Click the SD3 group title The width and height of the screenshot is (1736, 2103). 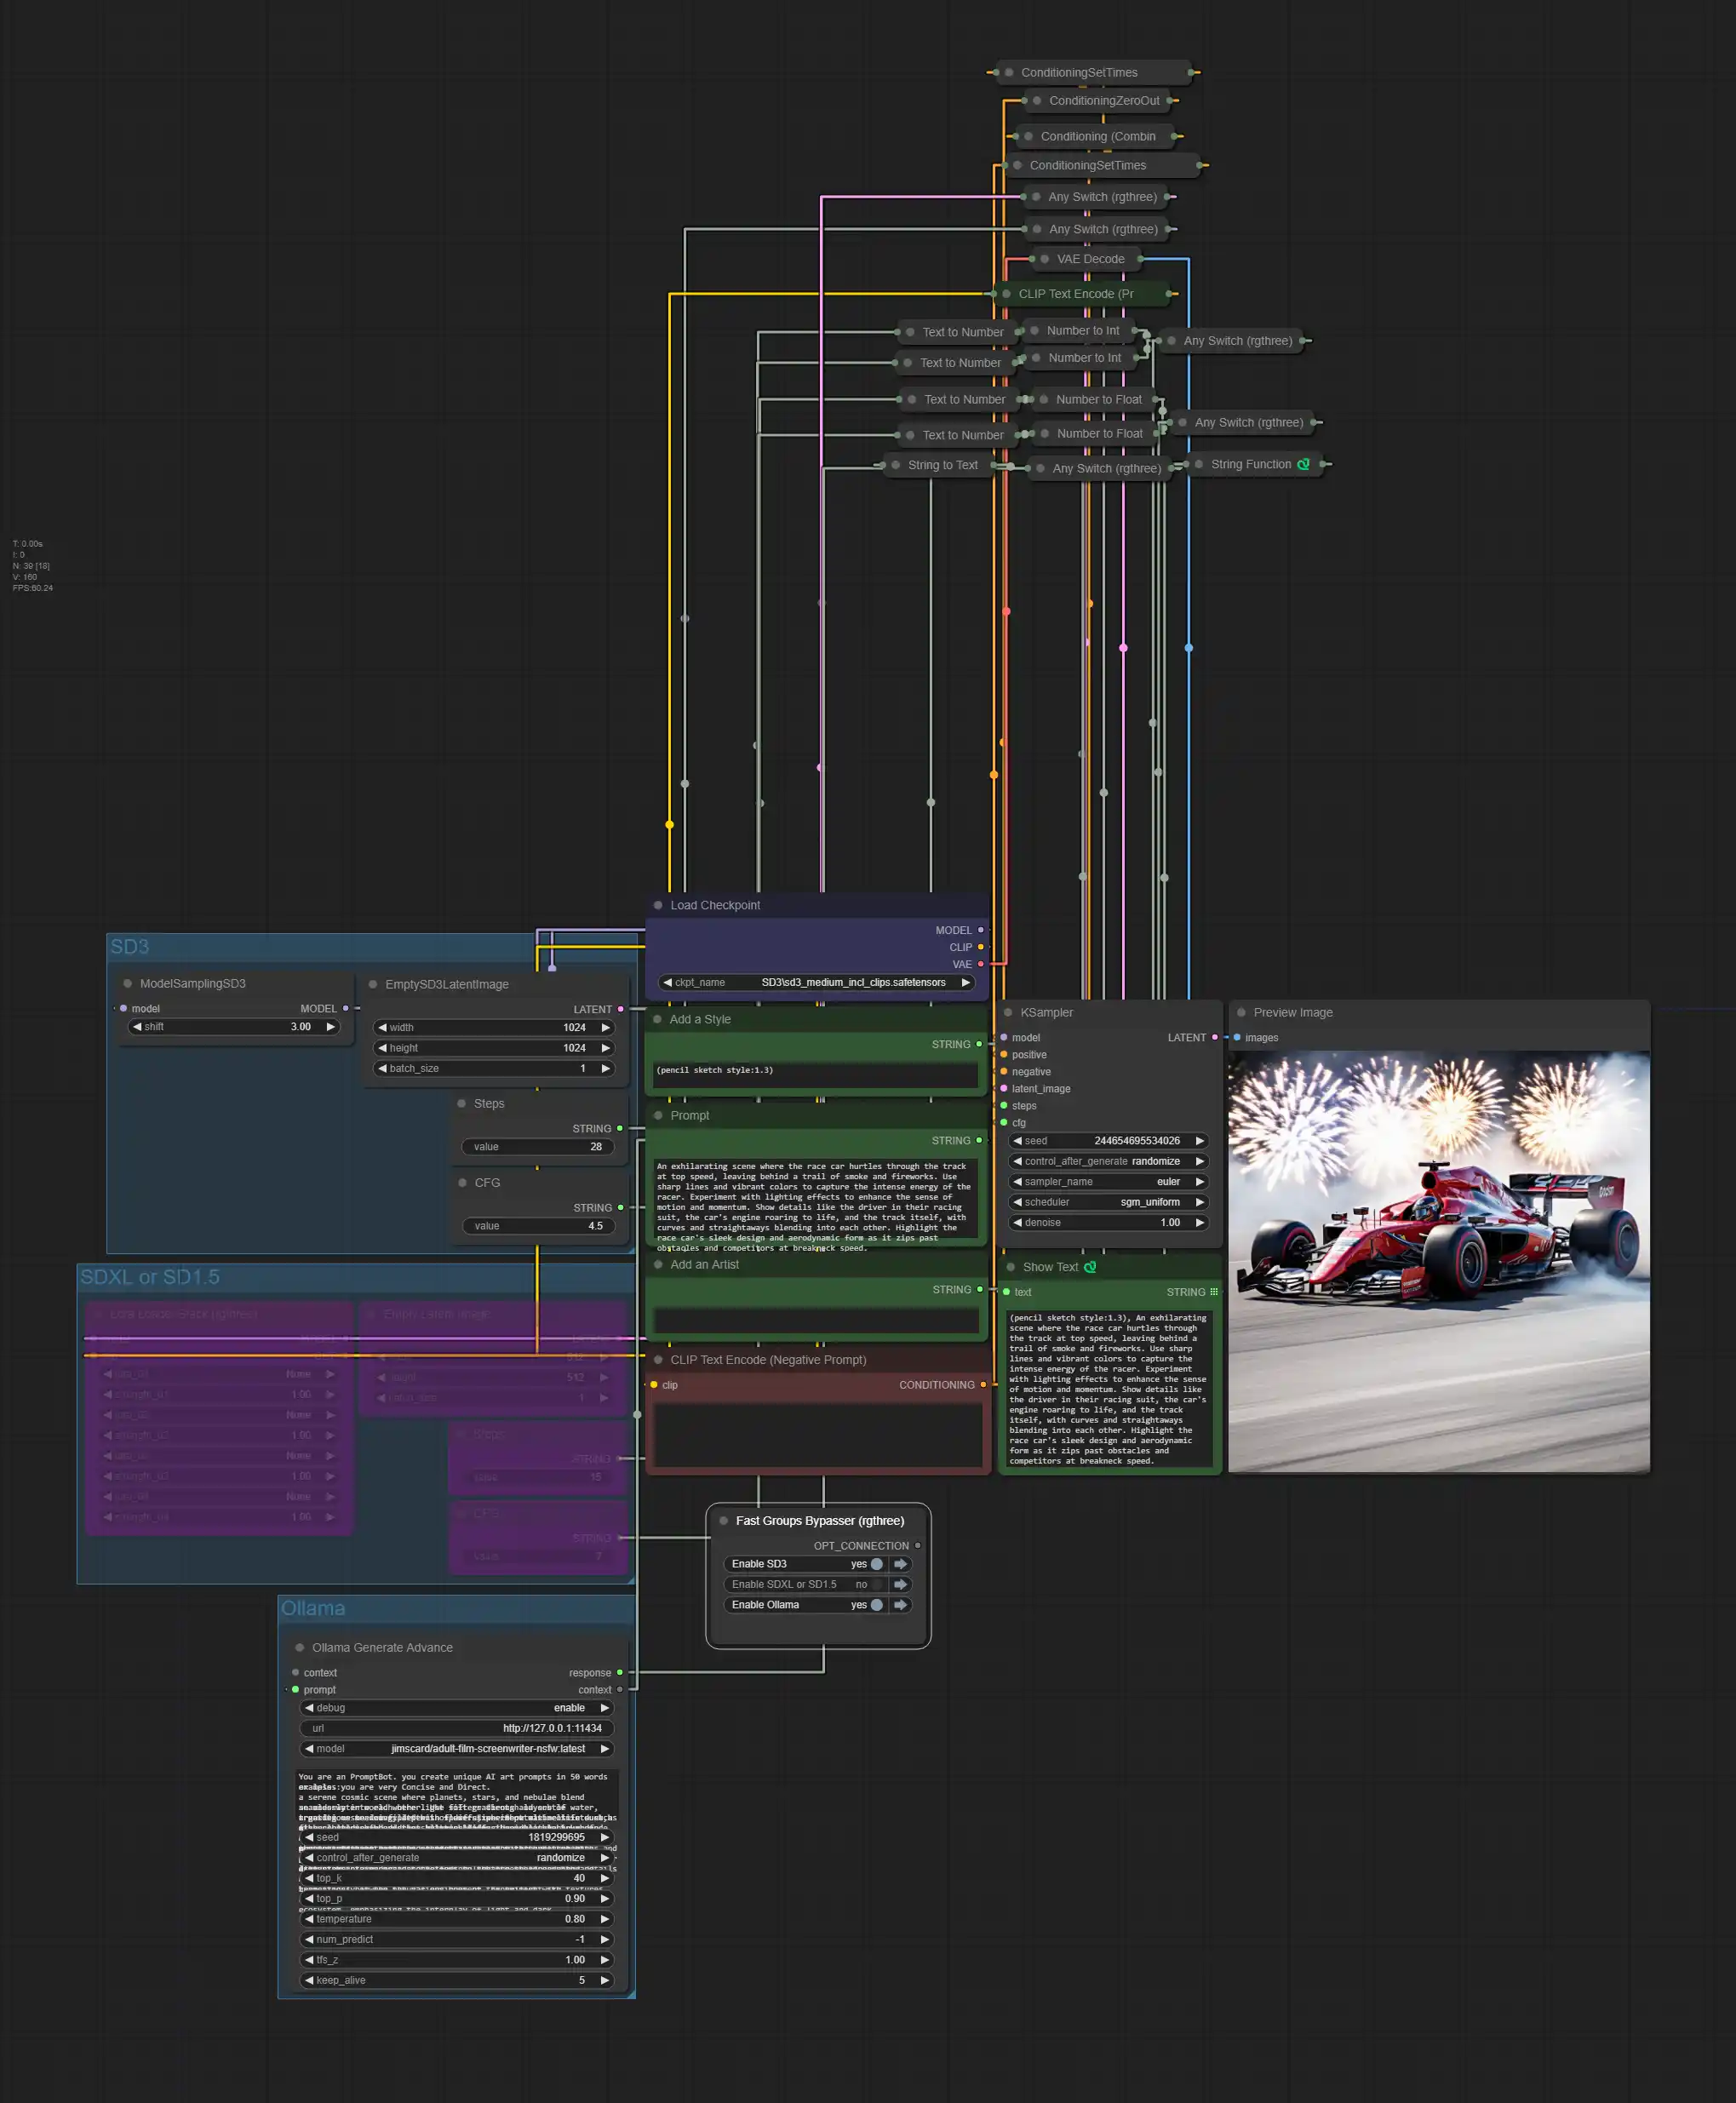(x=130, y=946)
